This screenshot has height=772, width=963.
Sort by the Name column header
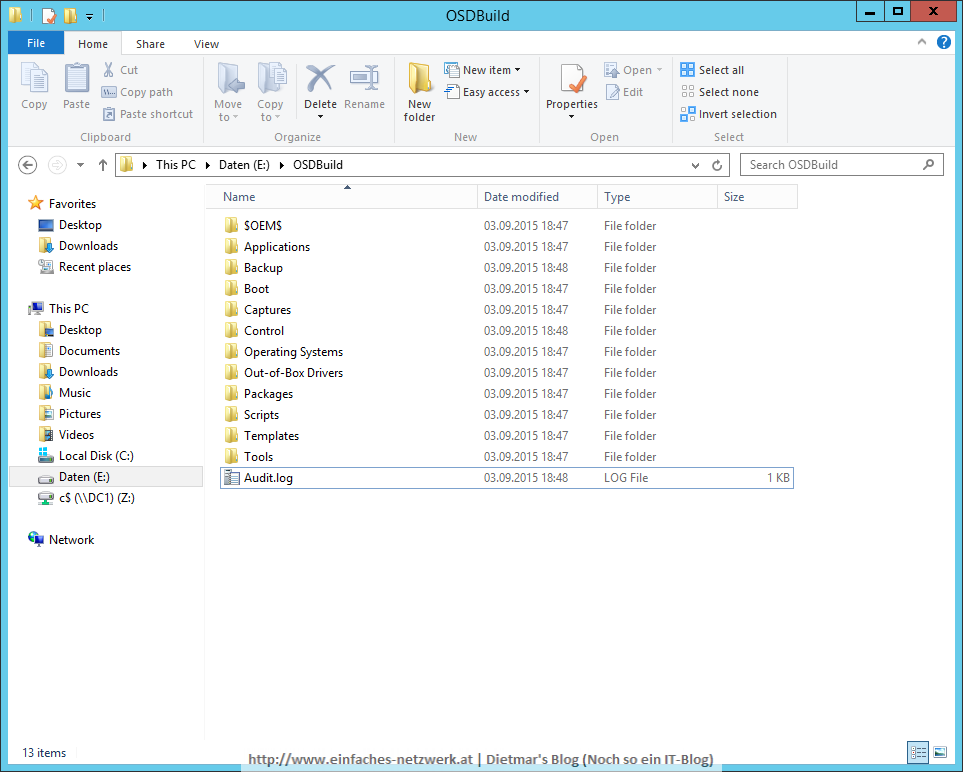(x=341, y=197)
